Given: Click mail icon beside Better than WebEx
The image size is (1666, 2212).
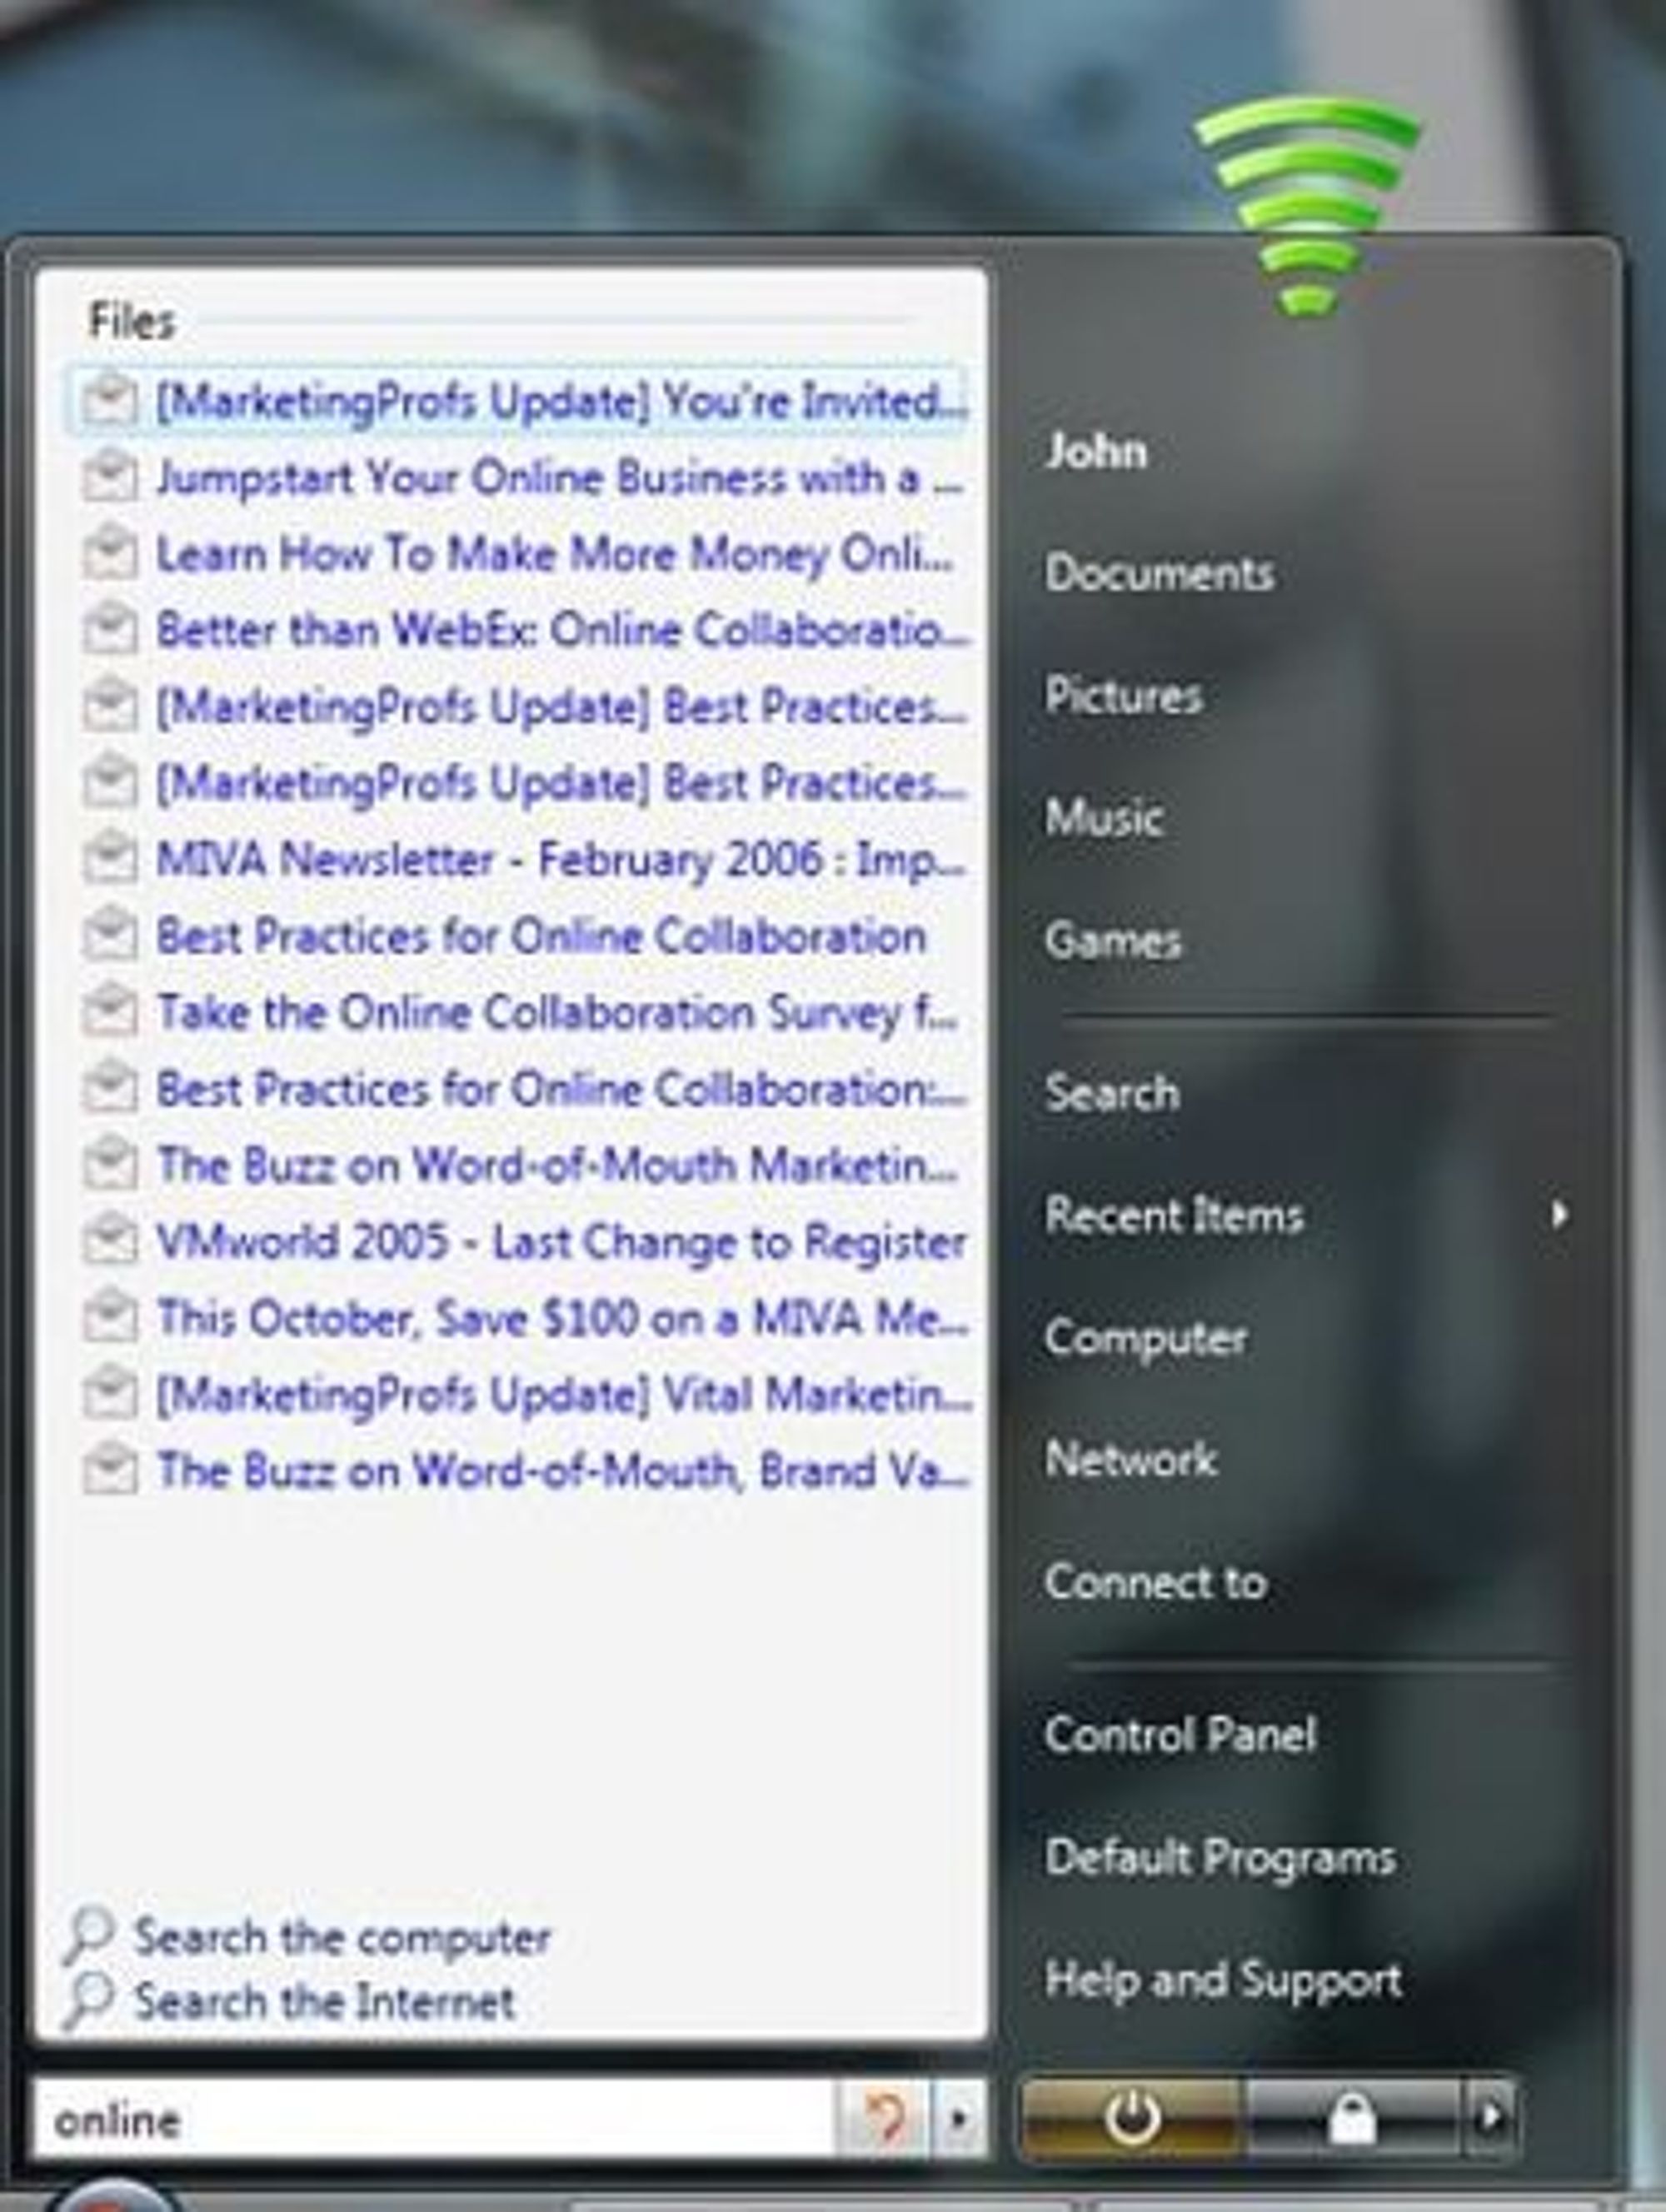Looking at the screenshot, I should pos(109,629).
